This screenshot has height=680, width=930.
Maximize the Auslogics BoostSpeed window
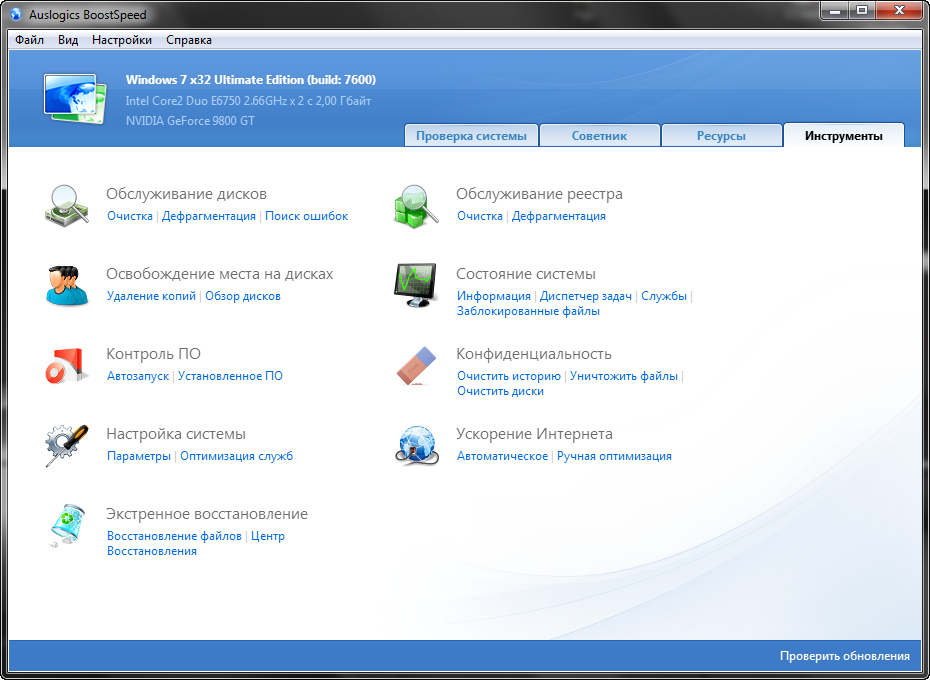(862, 11)
